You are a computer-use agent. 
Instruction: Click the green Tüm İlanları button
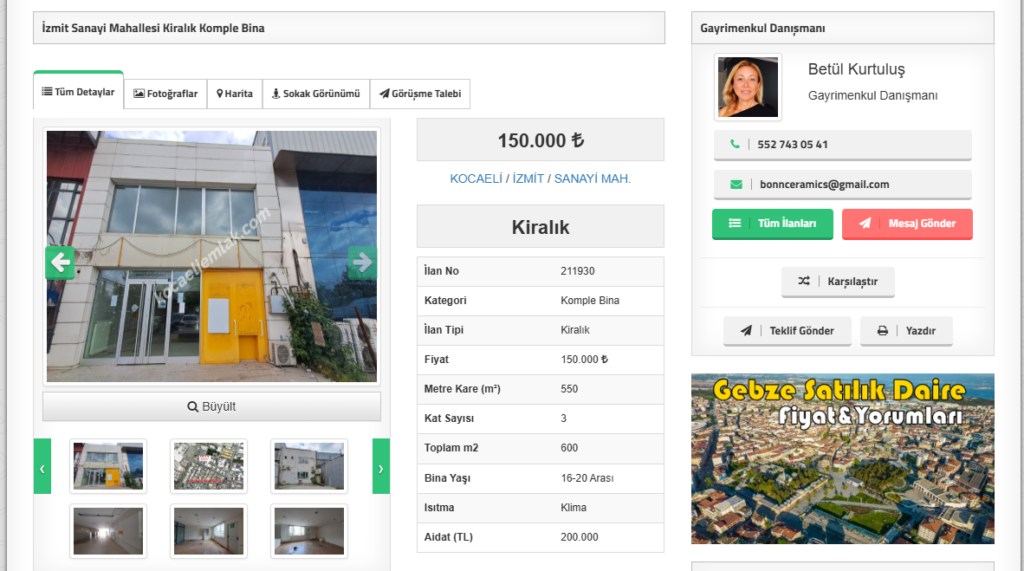click(x=772, y=224)
